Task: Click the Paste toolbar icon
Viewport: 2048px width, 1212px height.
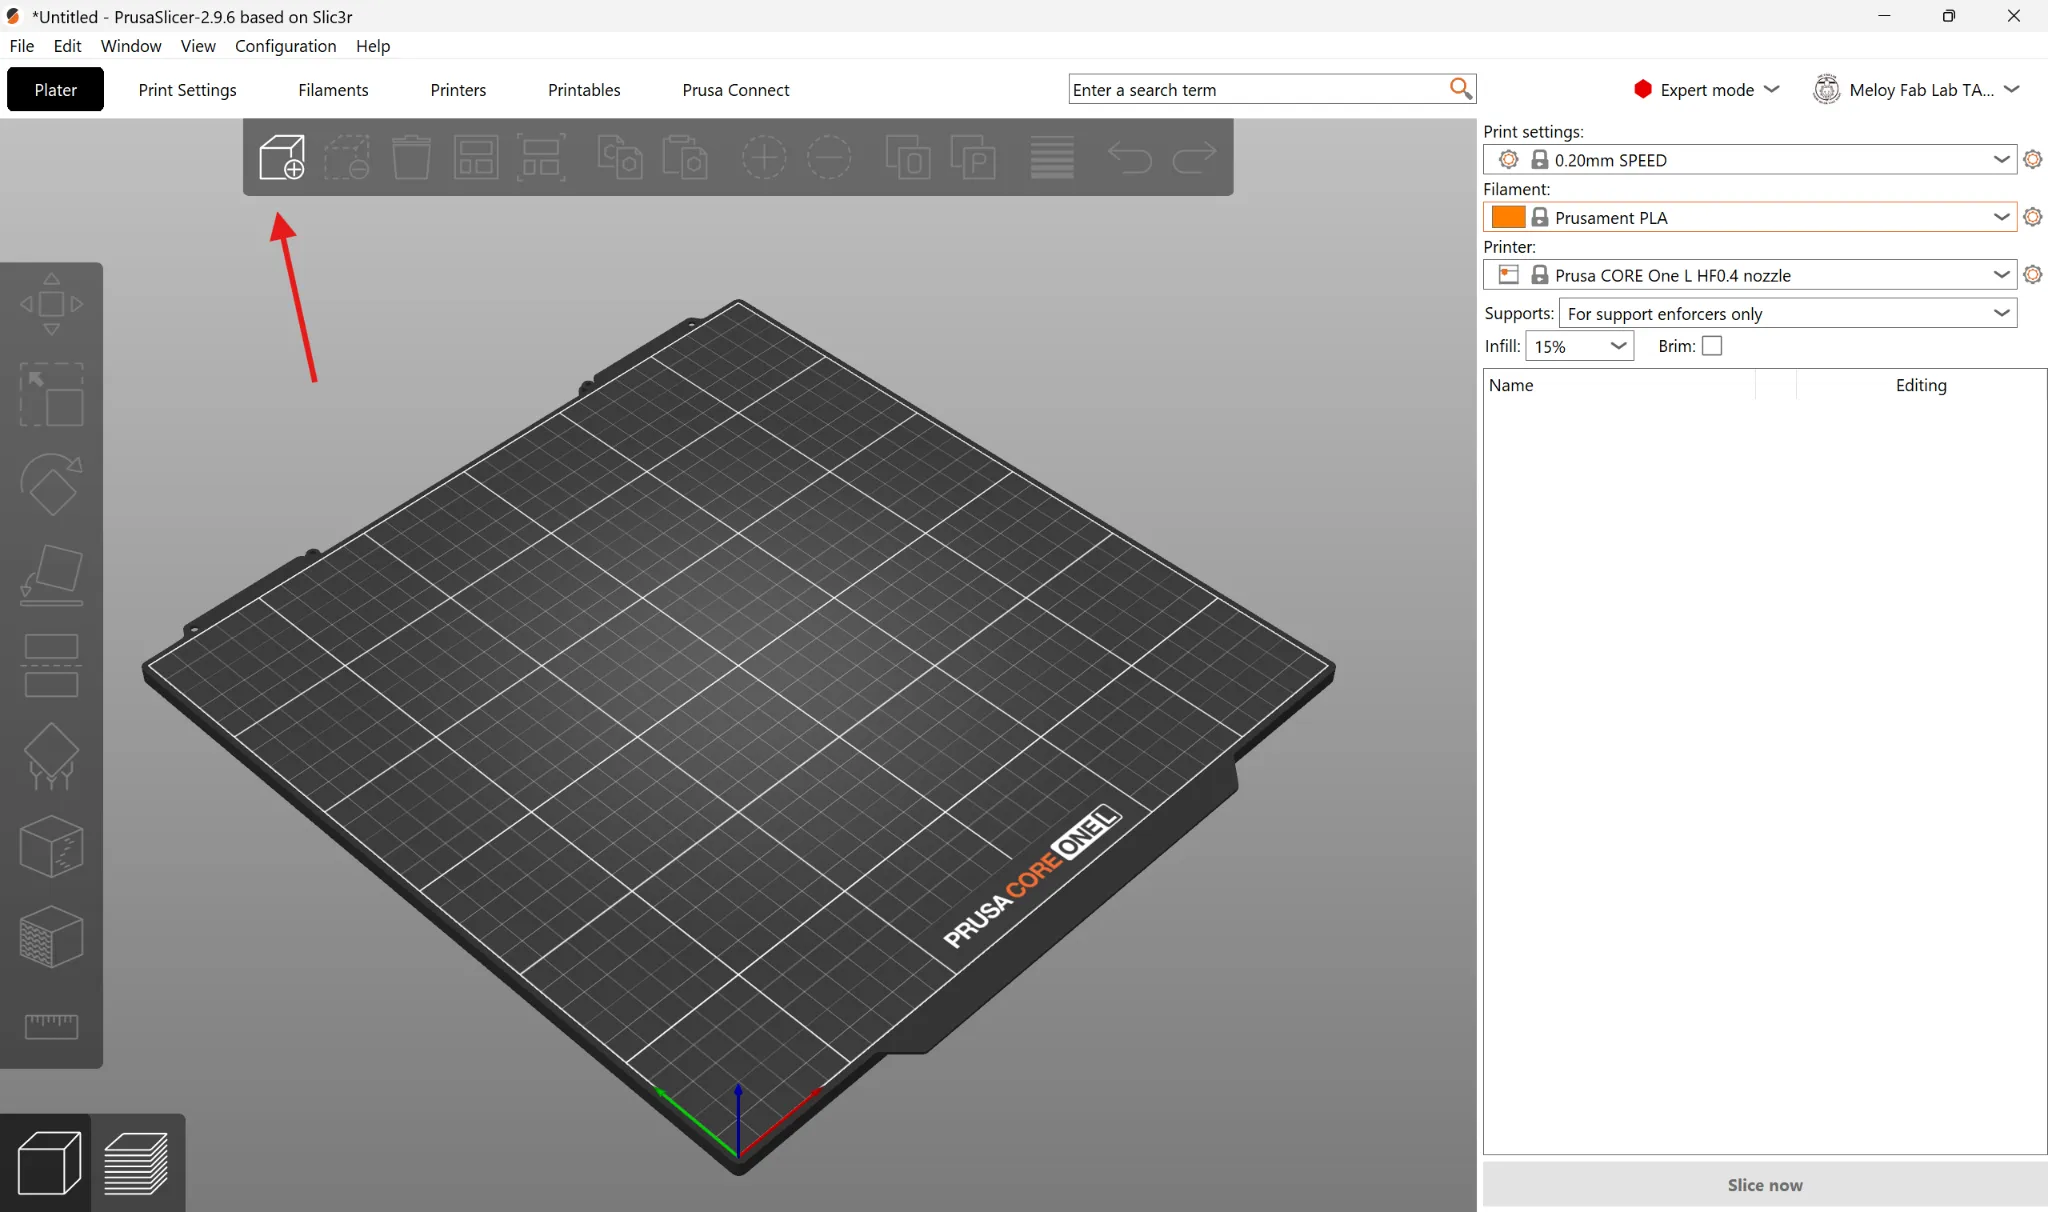Action: [x=685, y=158]
